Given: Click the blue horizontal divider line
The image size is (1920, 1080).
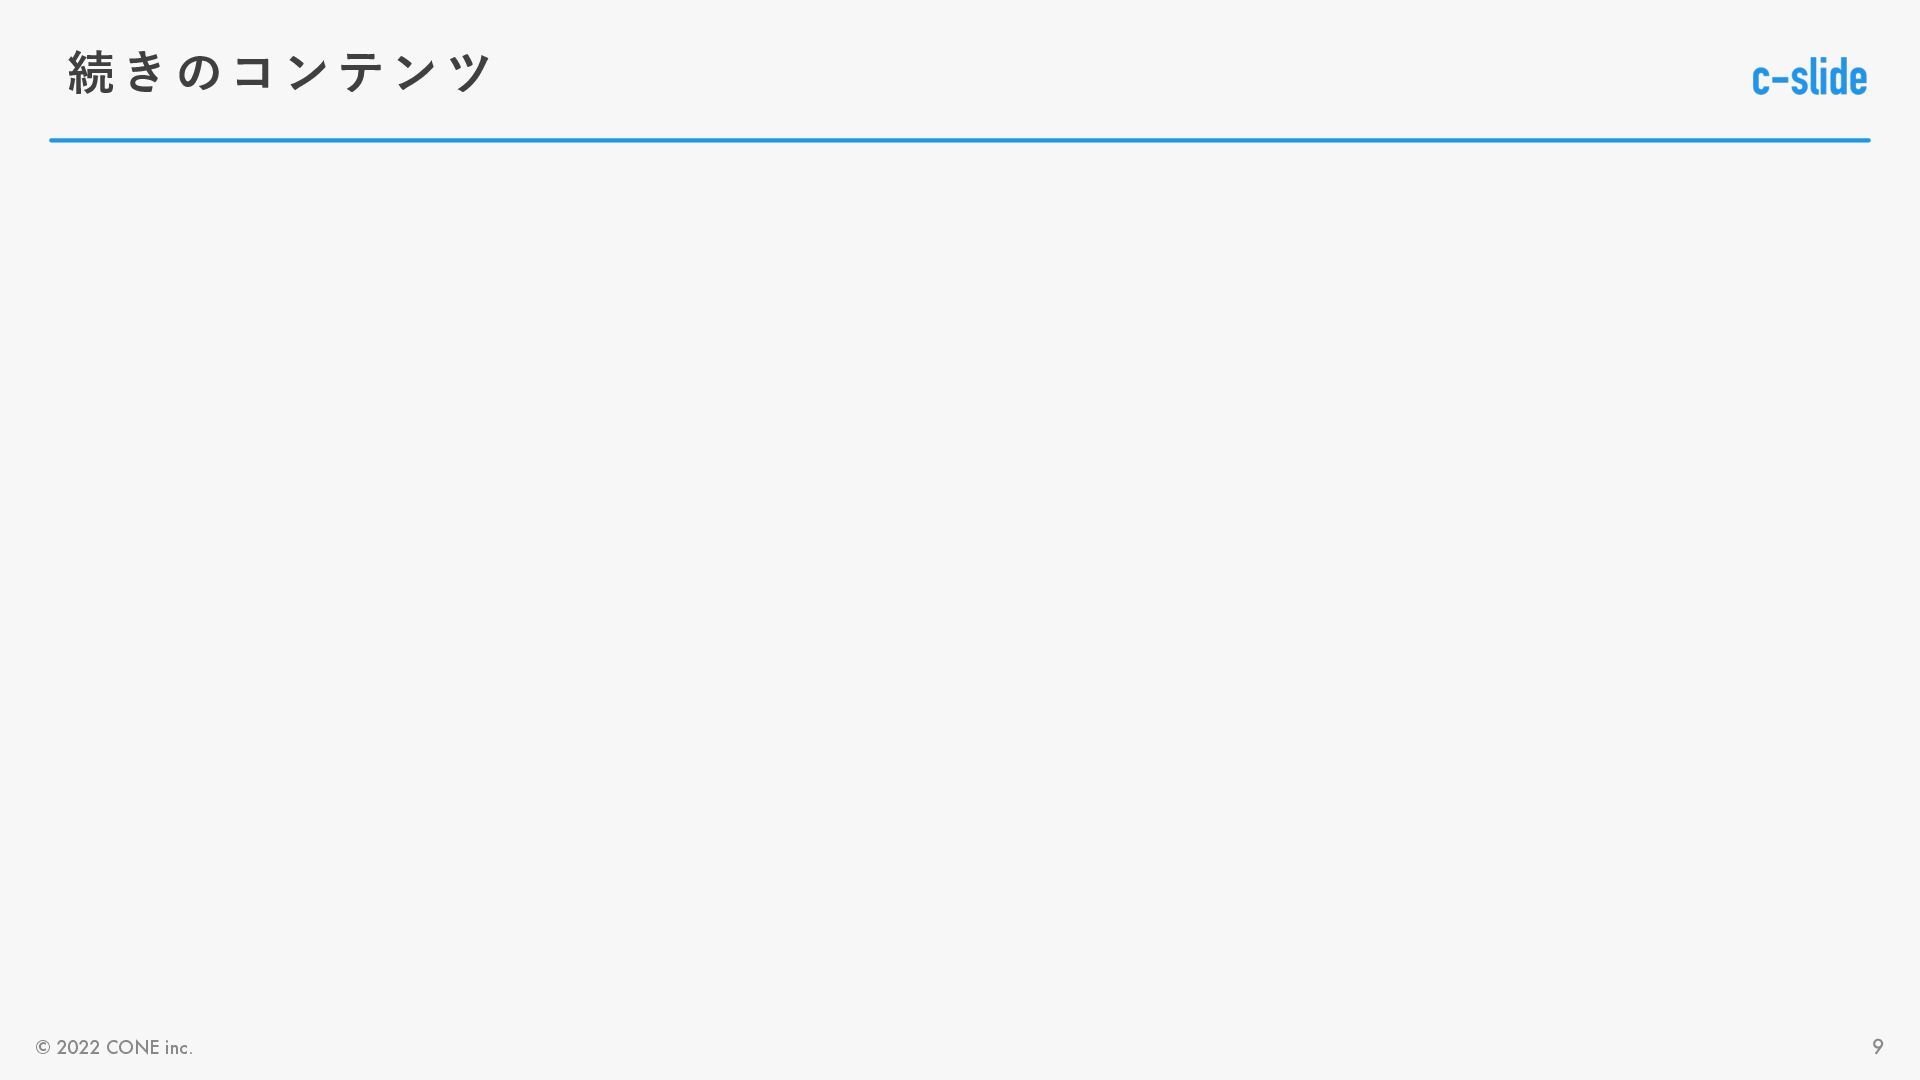Looking at the screenshot, I should pos(960,140).
